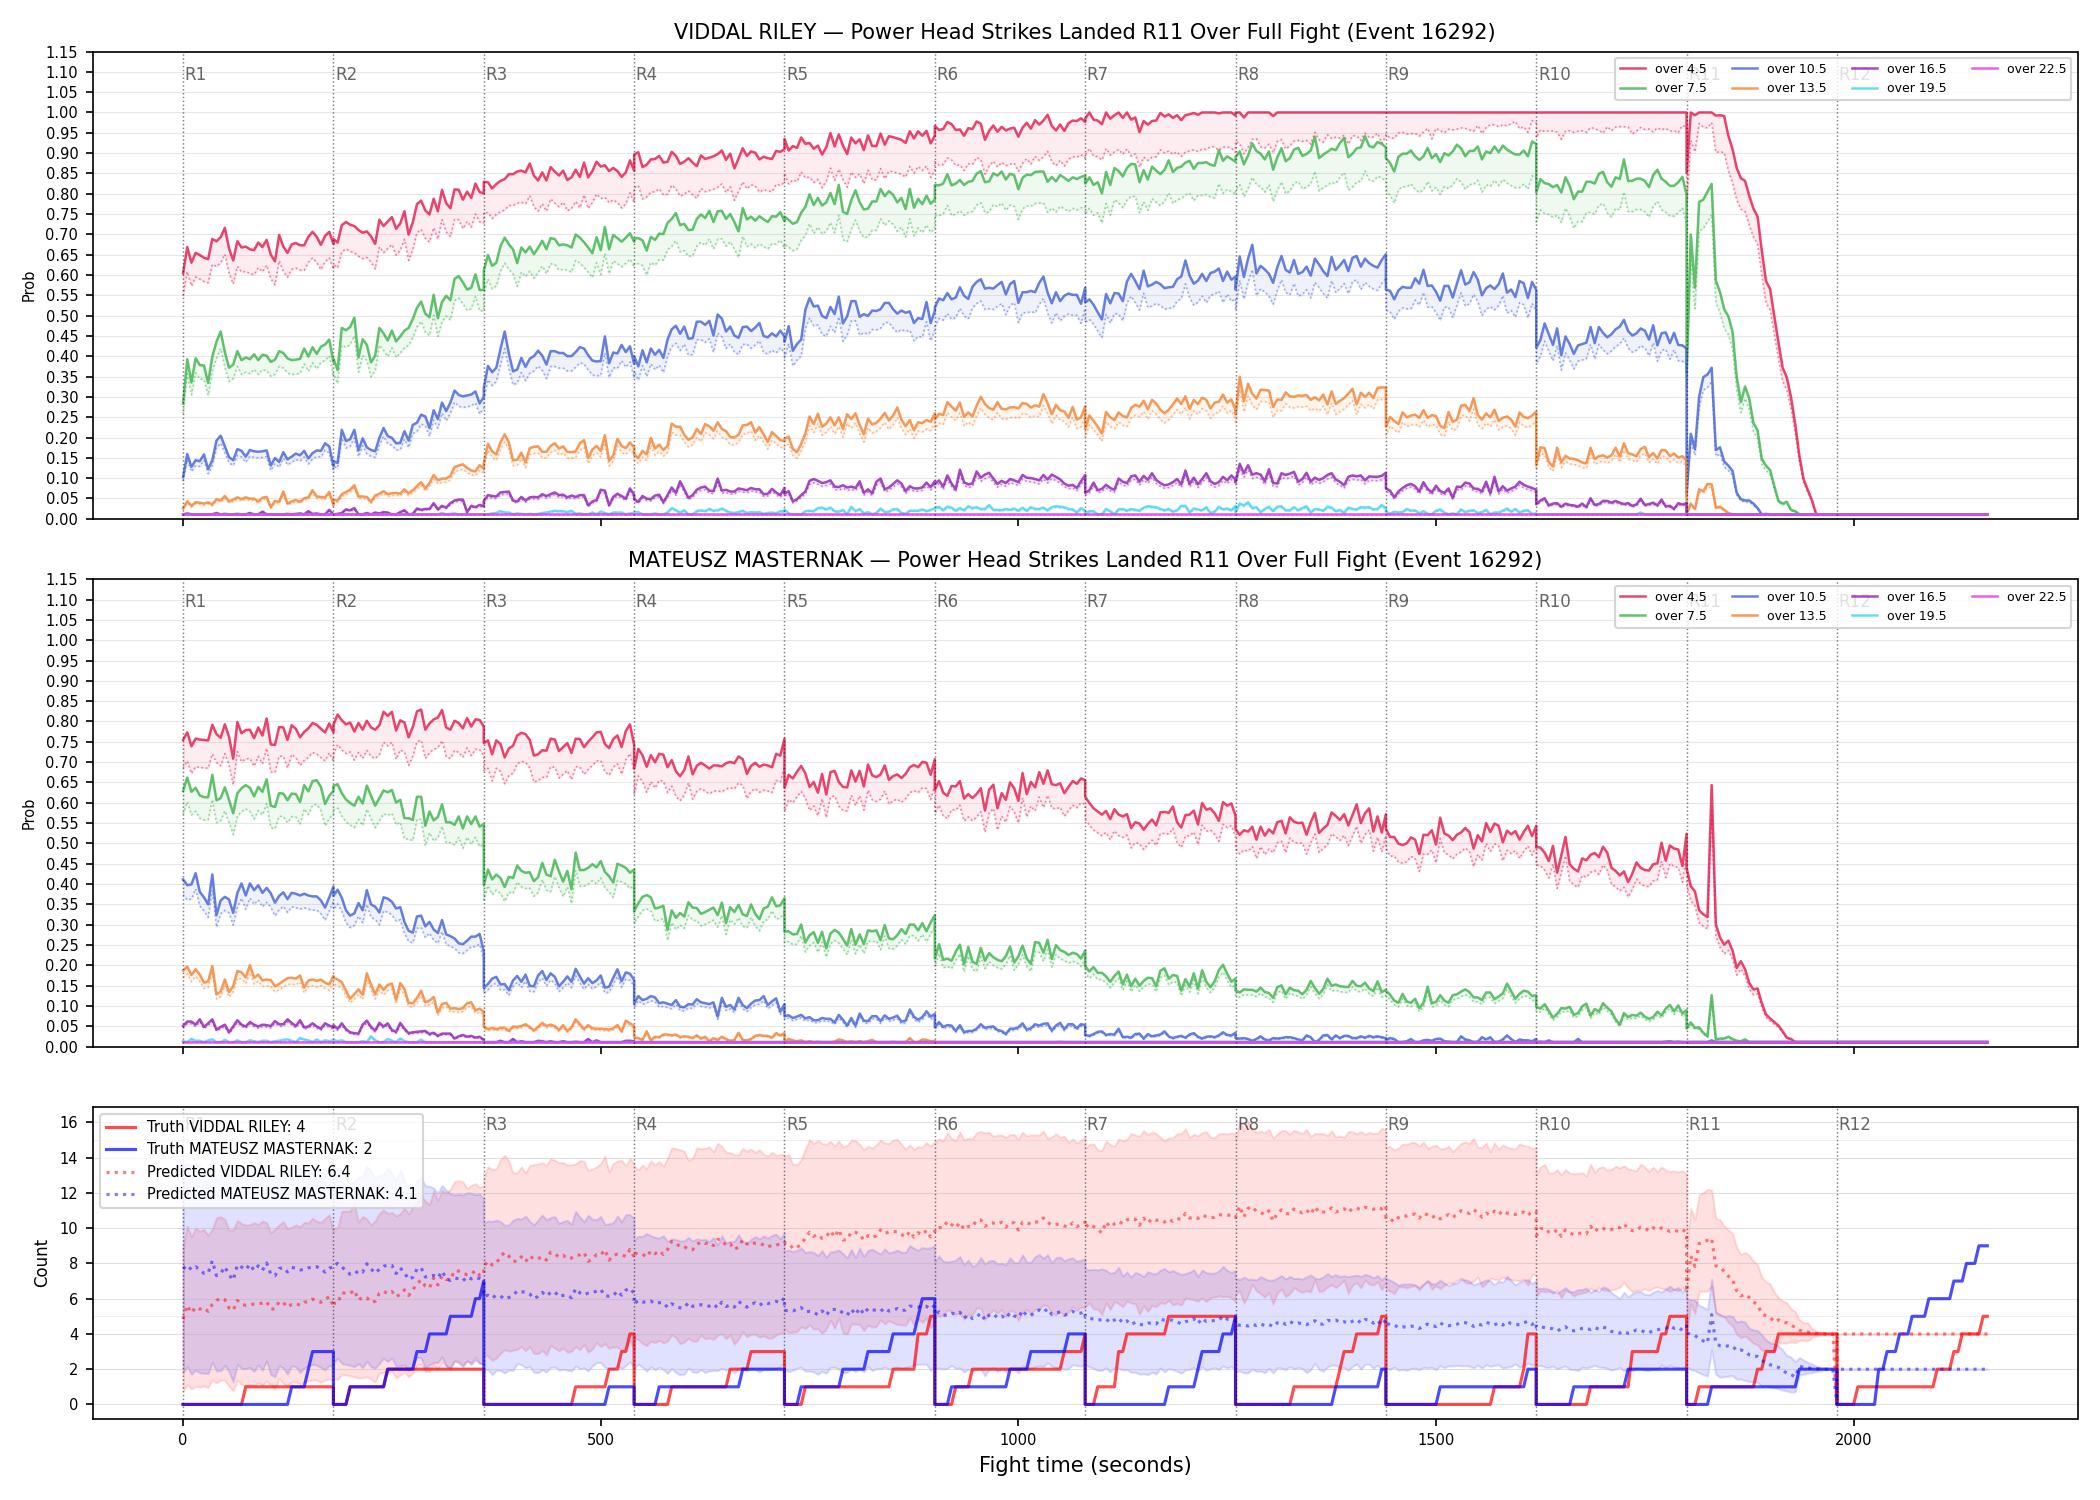Viewport: 2100px width, 1500px height.
Task: Select 'over 10.5' label in Masternak chart legend
Action: [x=1796, y=597]
